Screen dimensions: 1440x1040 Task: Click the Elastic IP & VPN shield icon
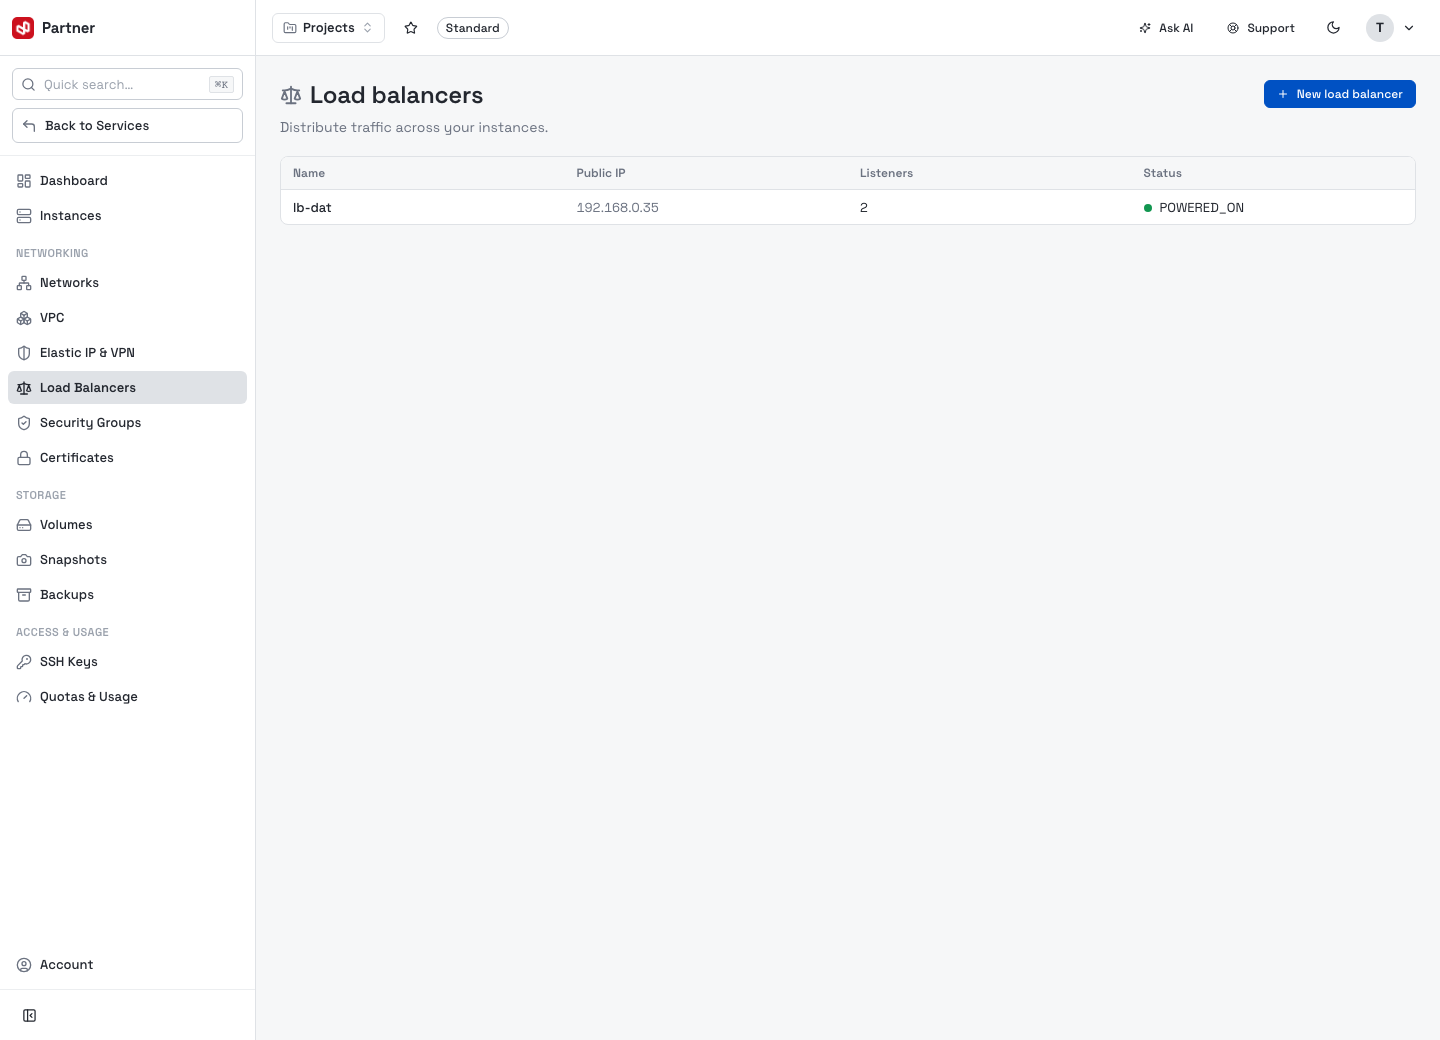(24, 353)
